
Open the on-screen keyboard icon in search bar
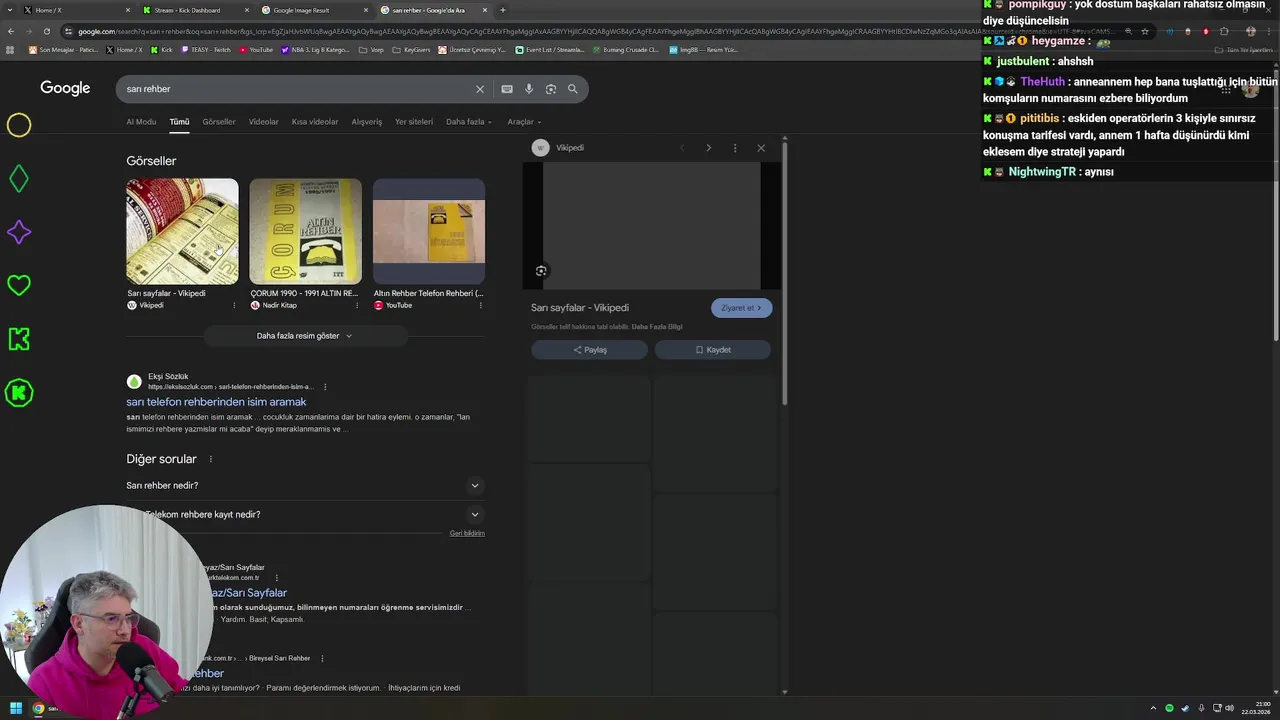coord(507,89)
